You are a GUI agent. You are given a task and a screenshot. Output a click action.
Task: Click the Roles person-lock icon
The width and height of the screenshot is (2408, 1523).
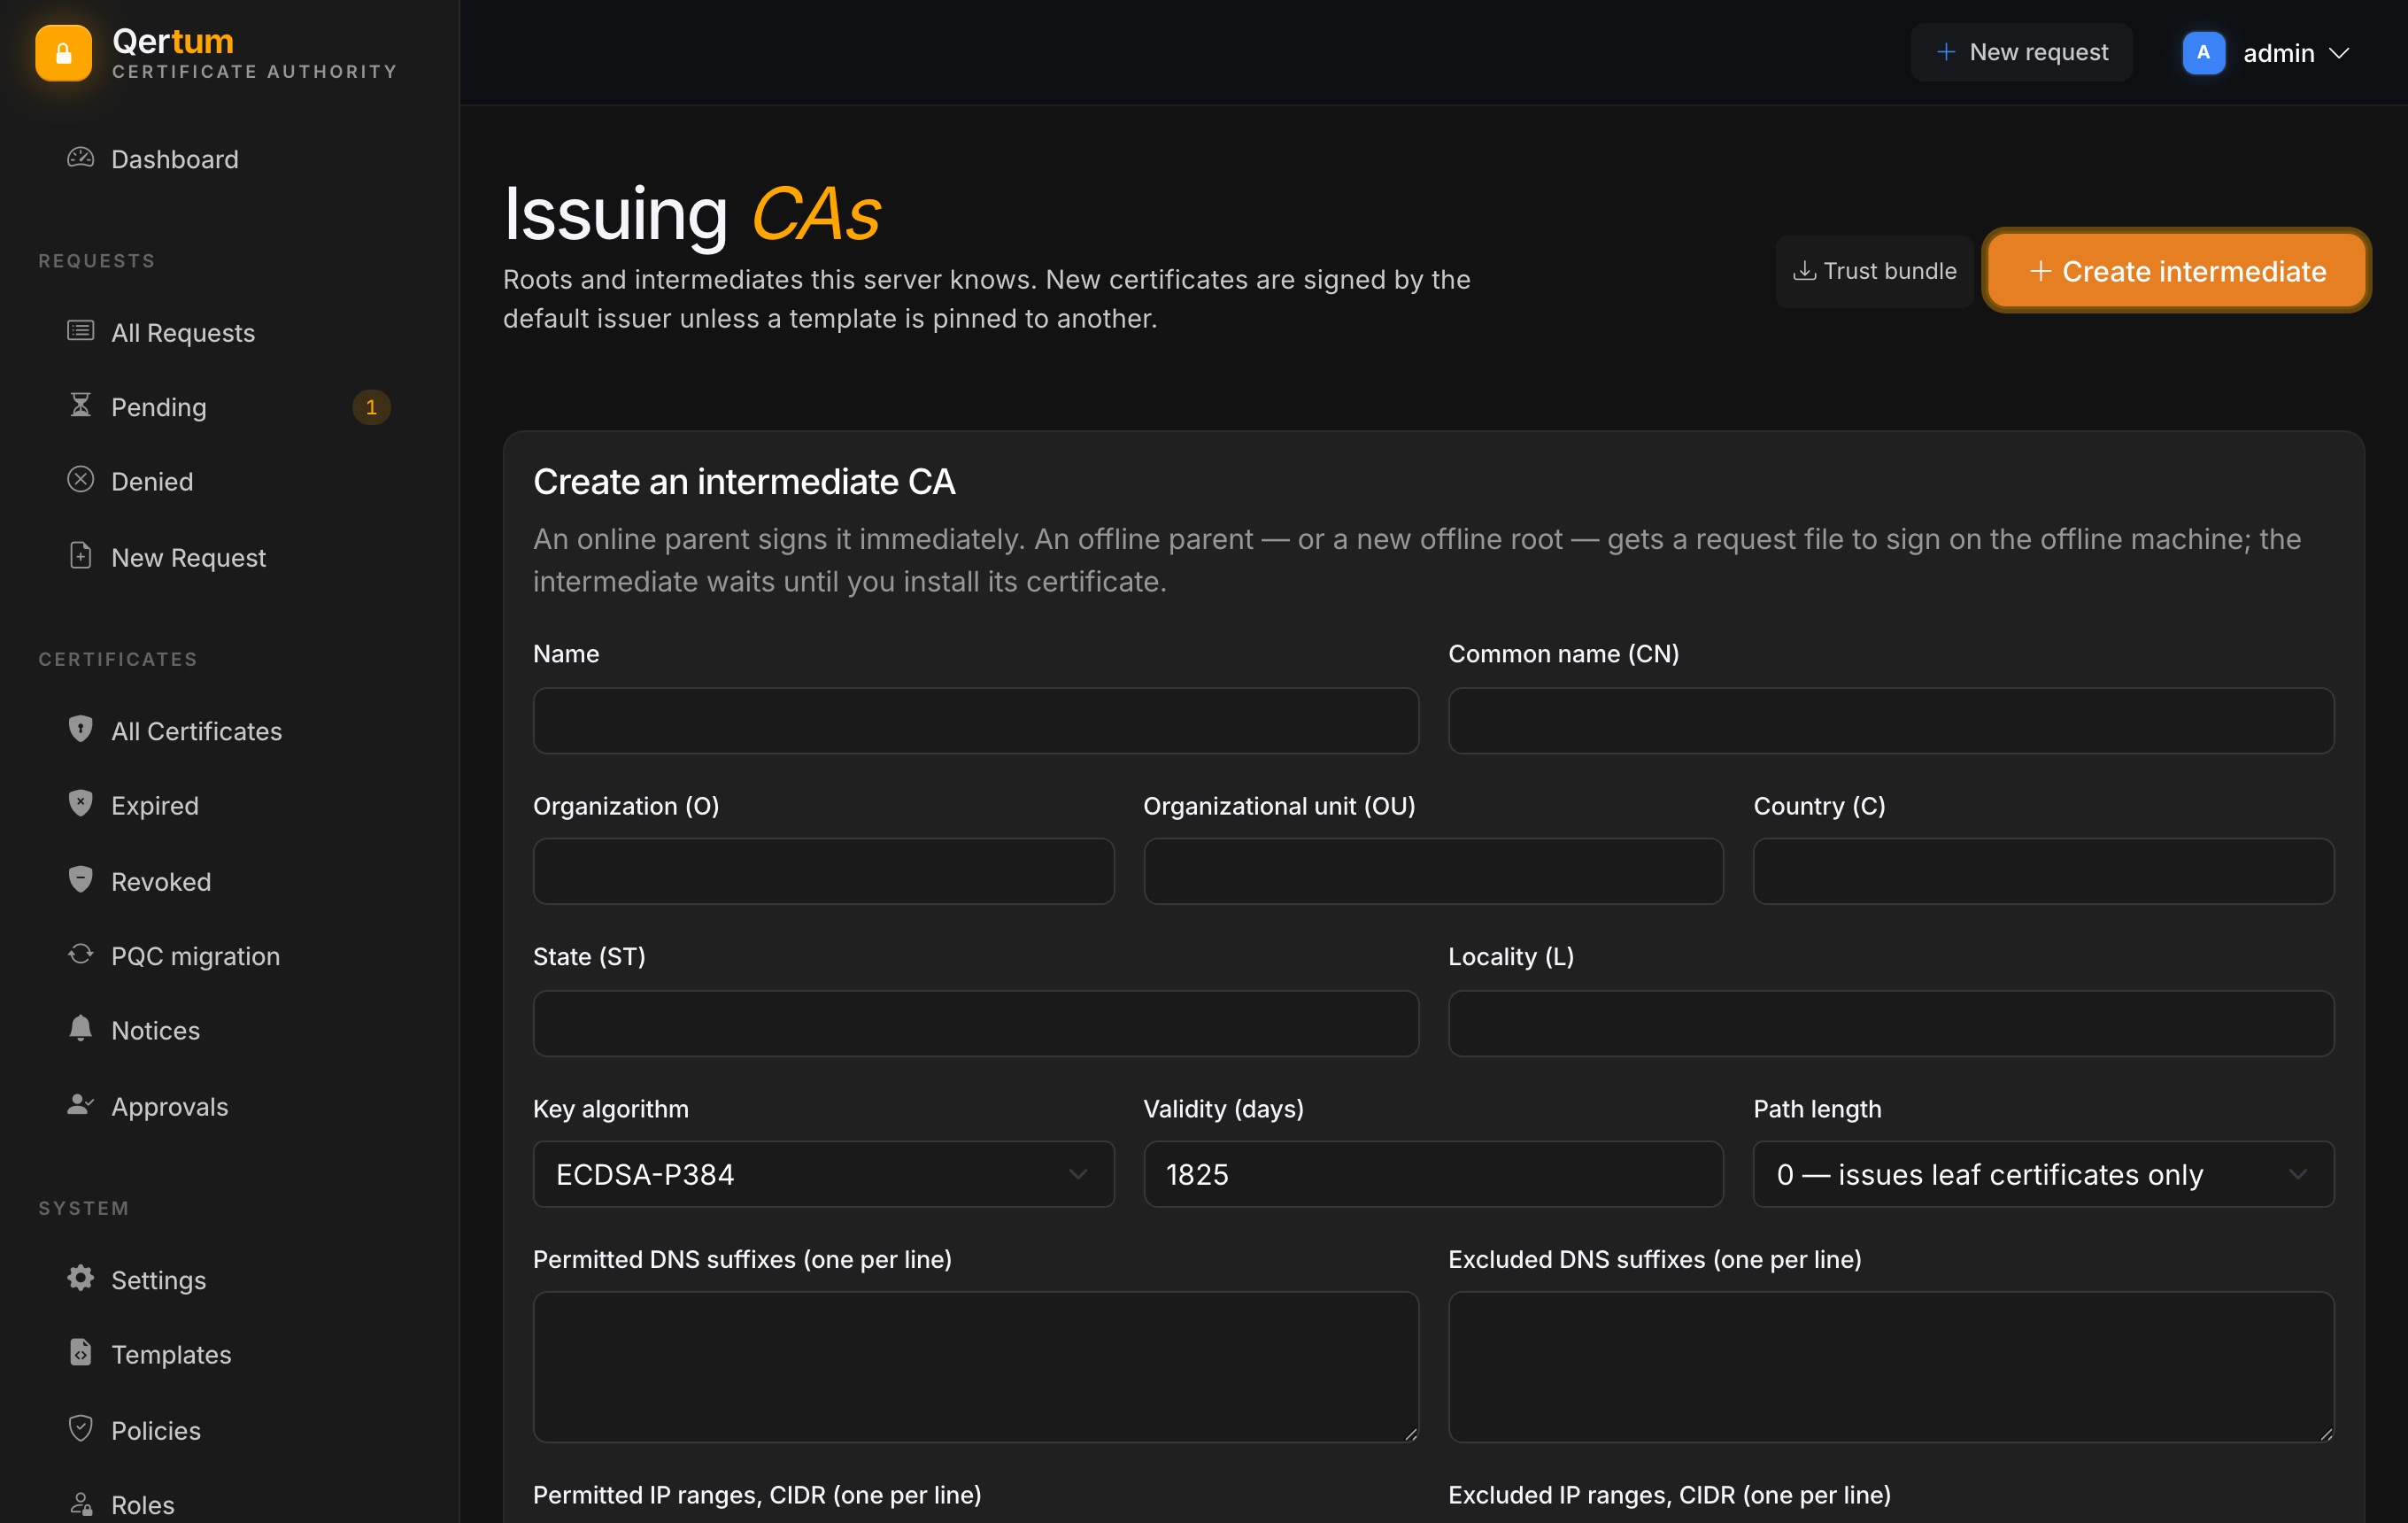[80, 1504]
